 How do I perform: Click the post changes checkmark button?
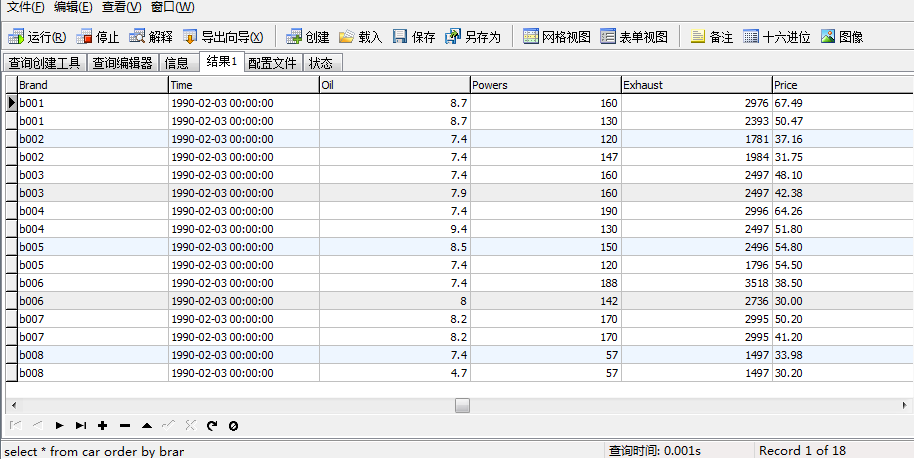click(x=168, y=426)
